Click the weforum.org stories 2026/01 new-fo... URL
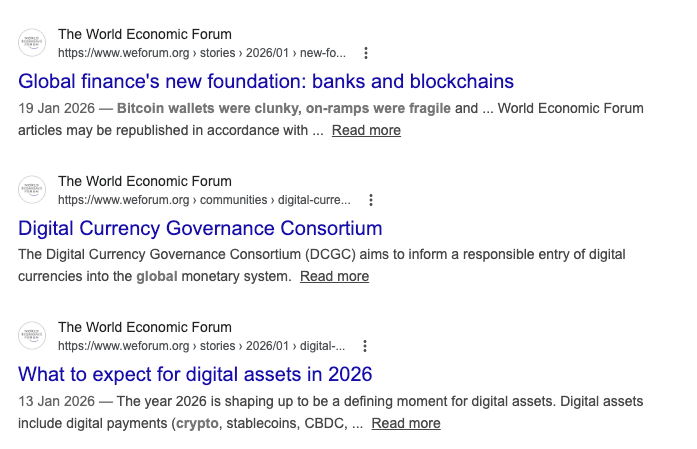The image size is (697, 449). (201, 53)
